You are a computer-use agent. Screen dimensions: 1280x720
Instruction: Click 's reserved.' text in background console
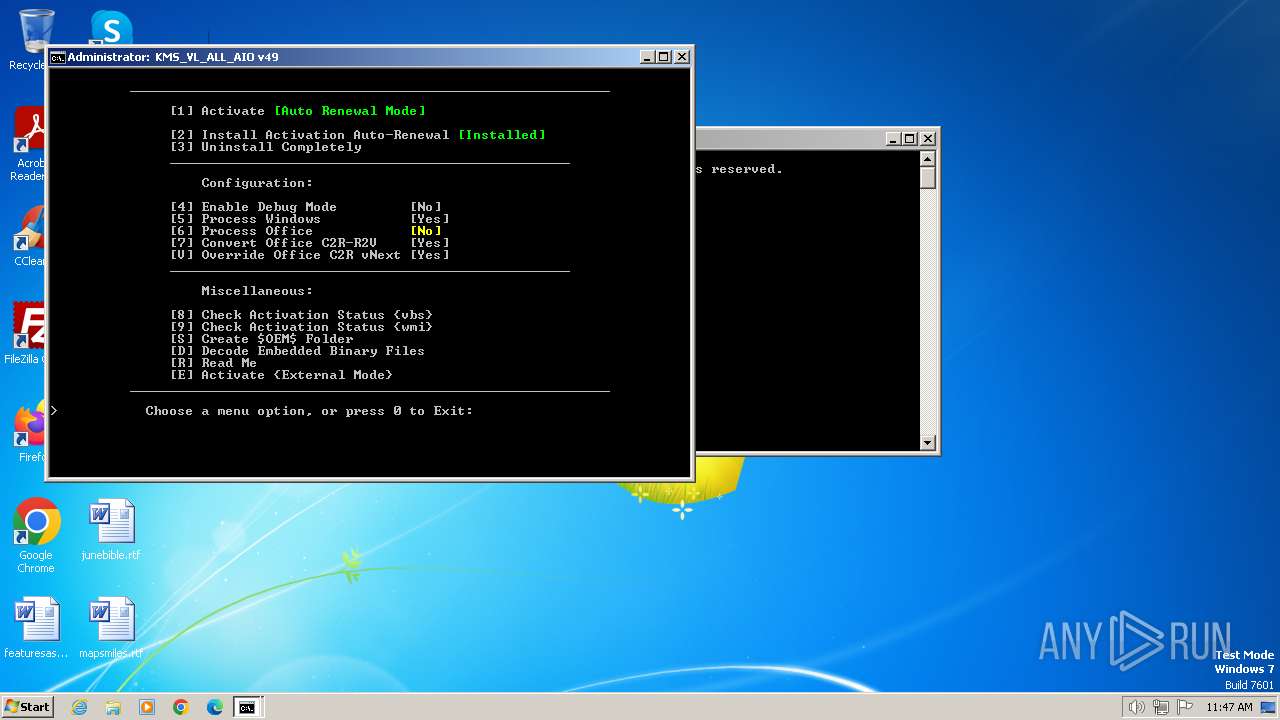coord(739,169)
